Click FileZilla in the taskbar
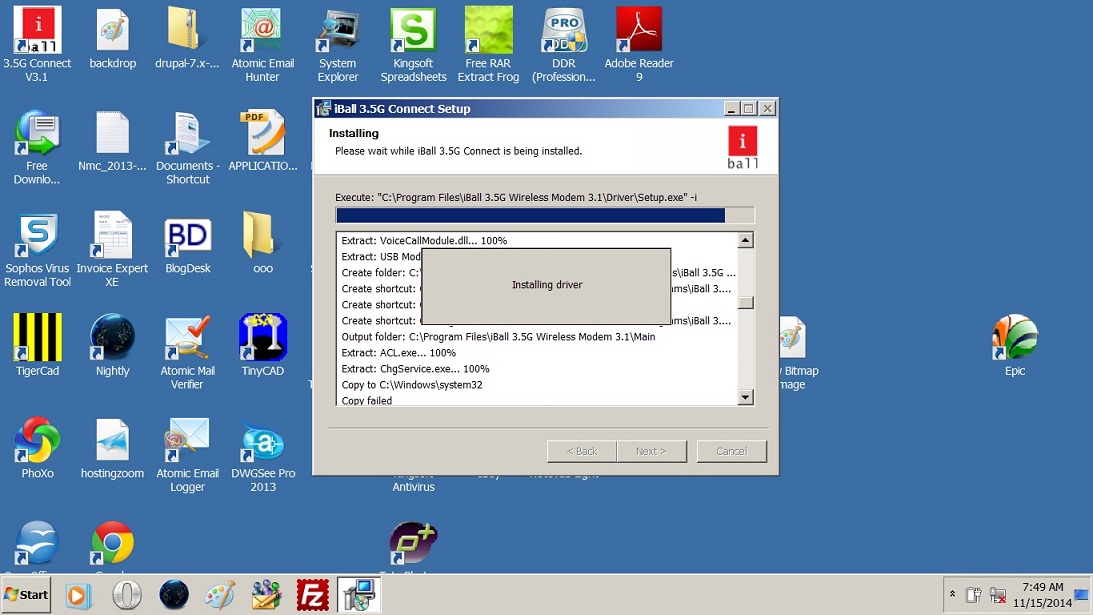The width and height of the screenshot is (1093, 615). click(313, 595)
